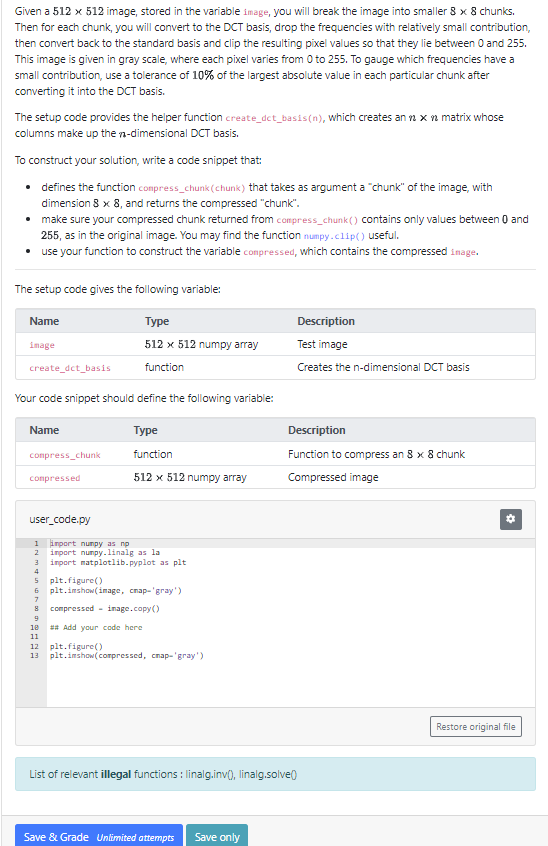The image size is (548, 846).
Task: Click the illegal functions notice box
Action: pyautogui.click(x=275, y=774)
